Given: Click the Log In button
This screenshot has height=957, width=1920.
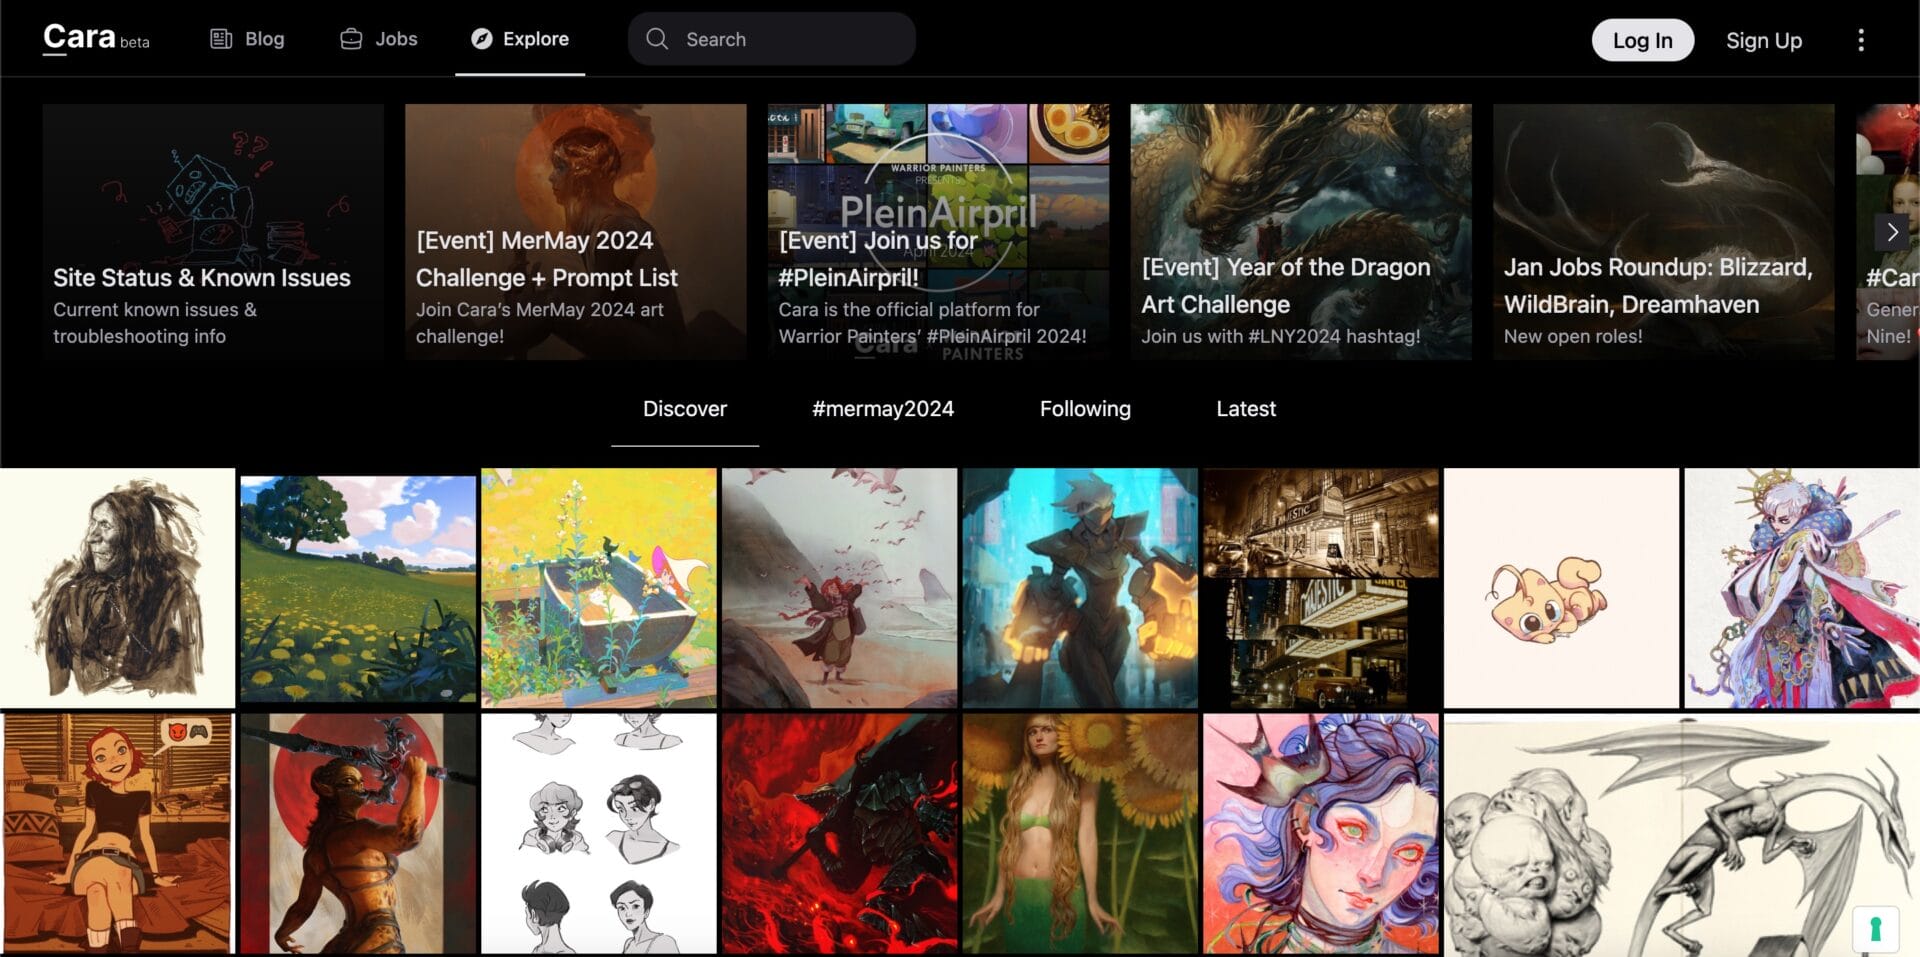Looking at the screenshot, I should [x=1642, y=40].
